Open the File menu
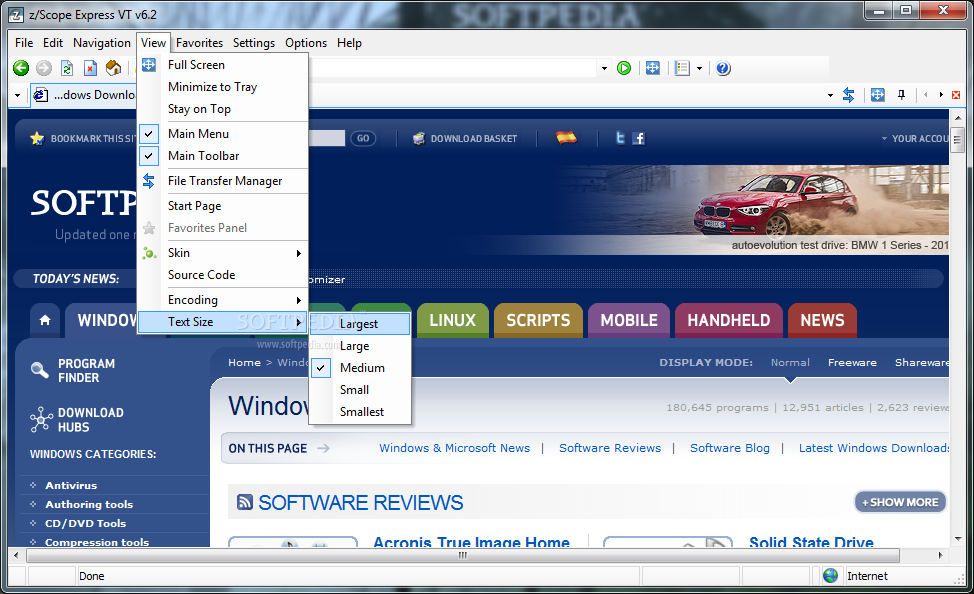 point(24,43)
